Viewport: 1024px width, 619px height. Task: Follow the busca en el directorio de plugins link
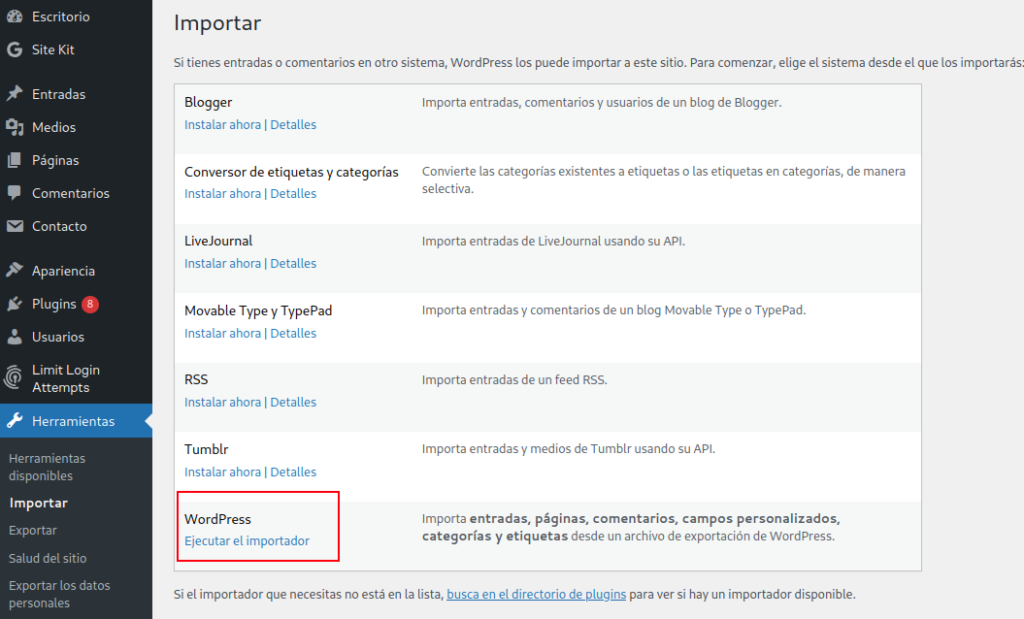click(536, 594)
